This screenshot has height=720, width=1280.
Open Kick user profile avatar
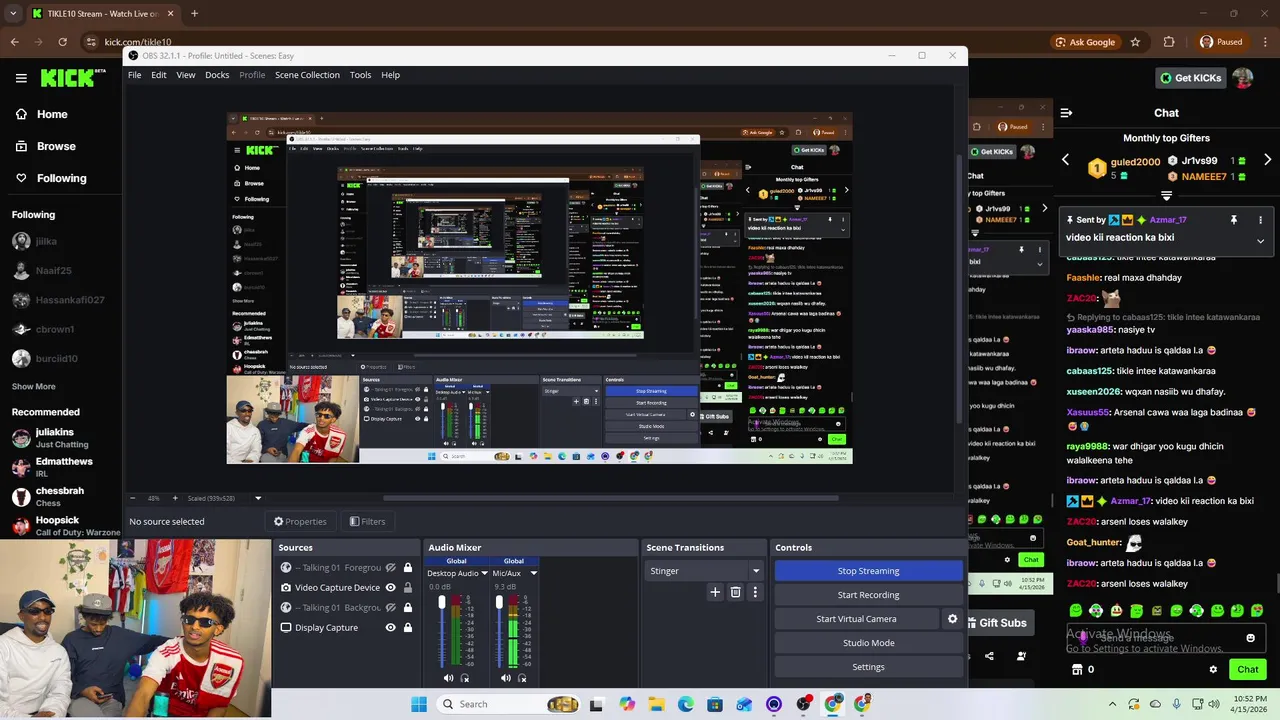(x=1242, y=78)
